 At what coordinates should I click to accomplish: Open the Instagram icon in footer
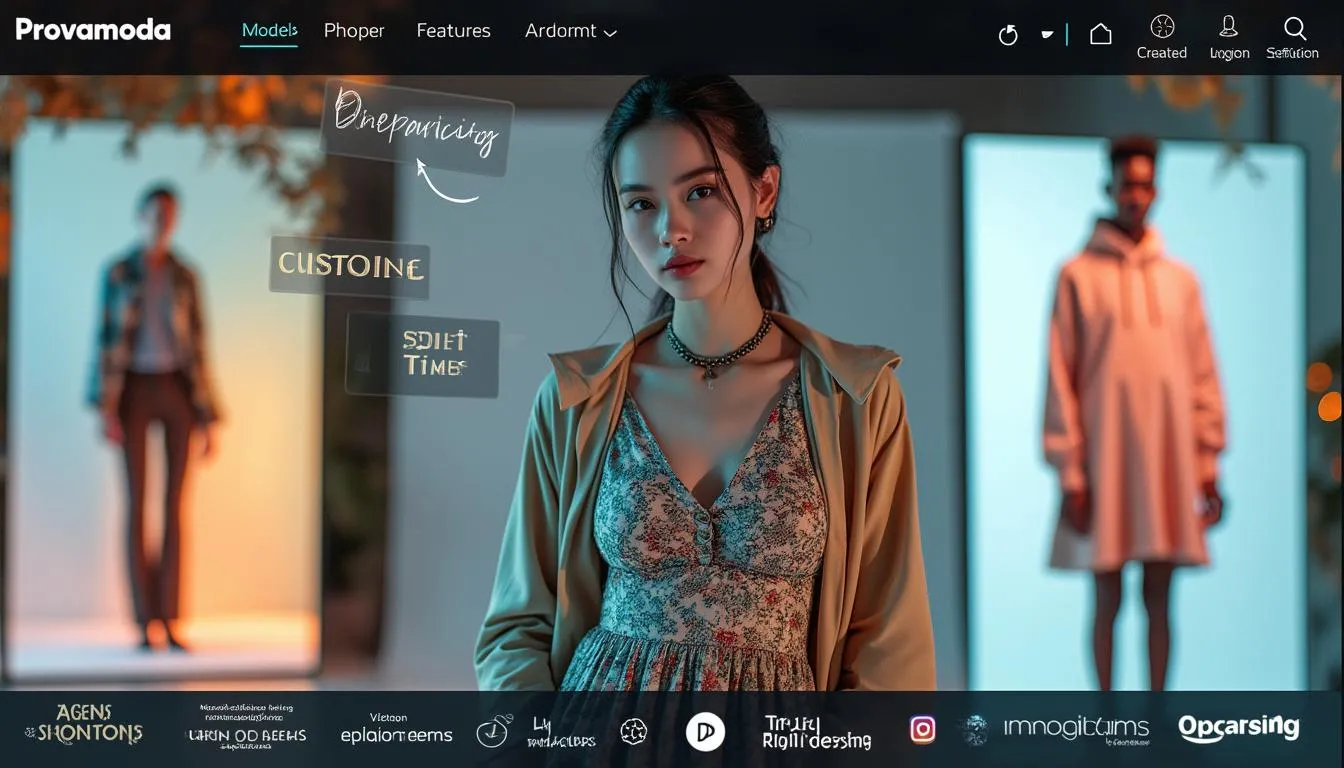coord(922,730)
